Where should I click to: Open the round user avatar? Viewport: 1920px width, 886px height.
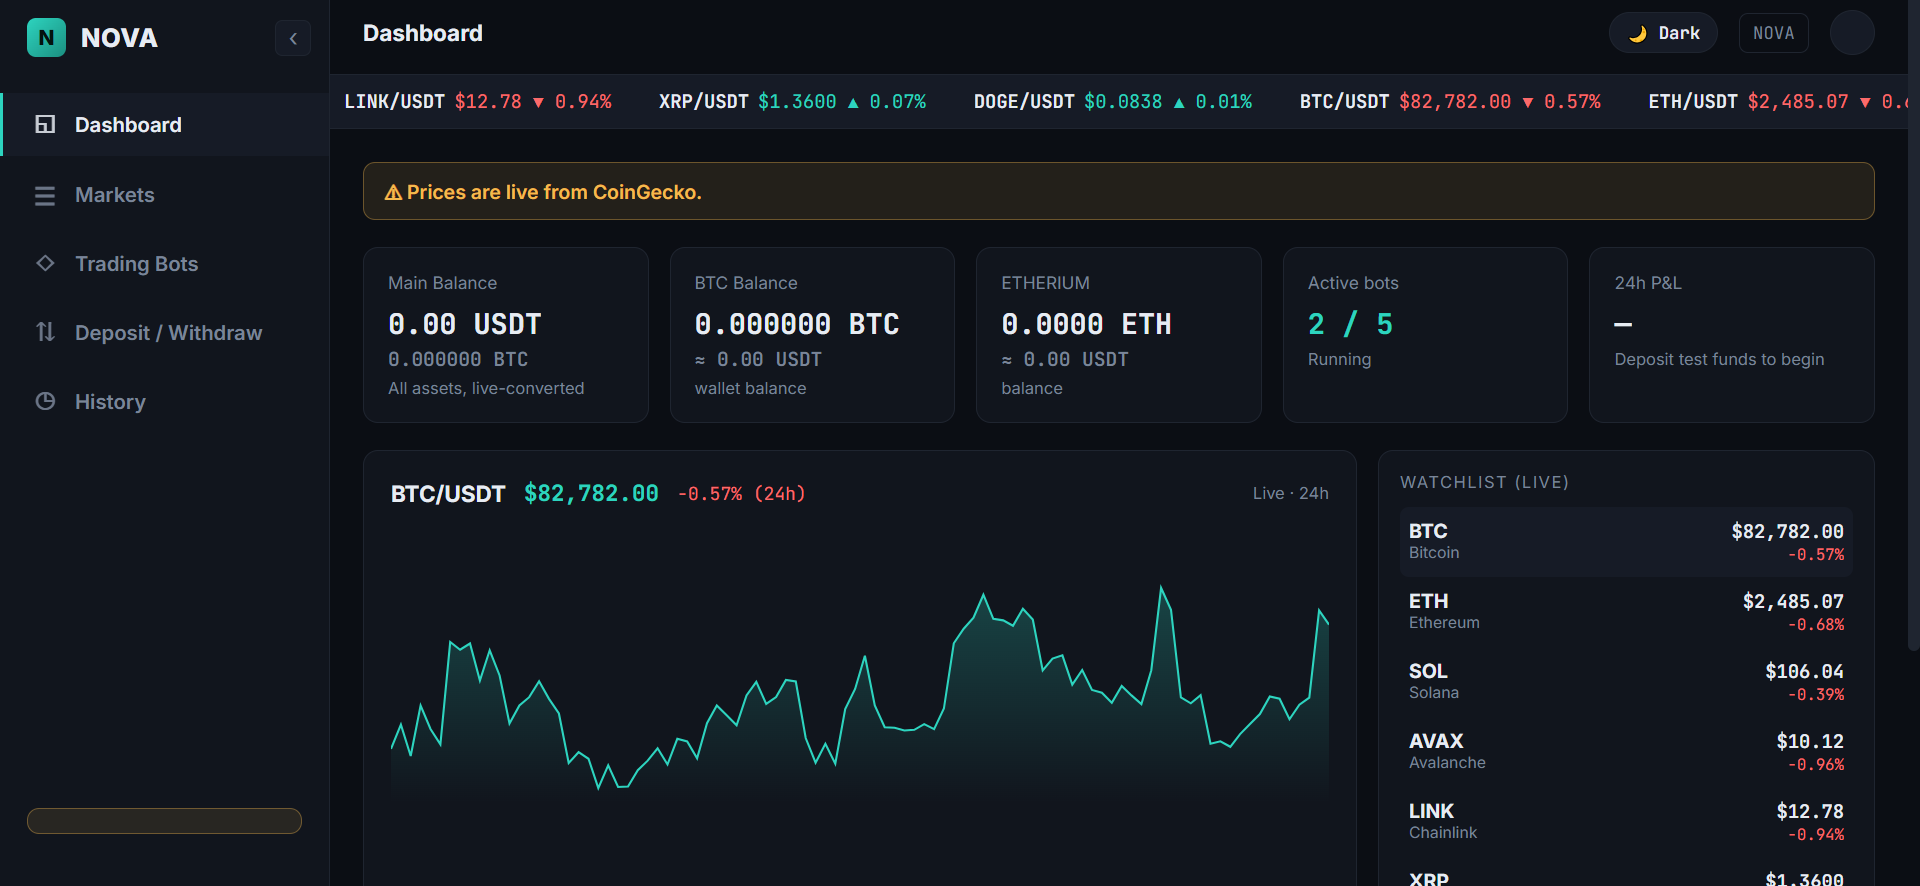pos(1852,33)
